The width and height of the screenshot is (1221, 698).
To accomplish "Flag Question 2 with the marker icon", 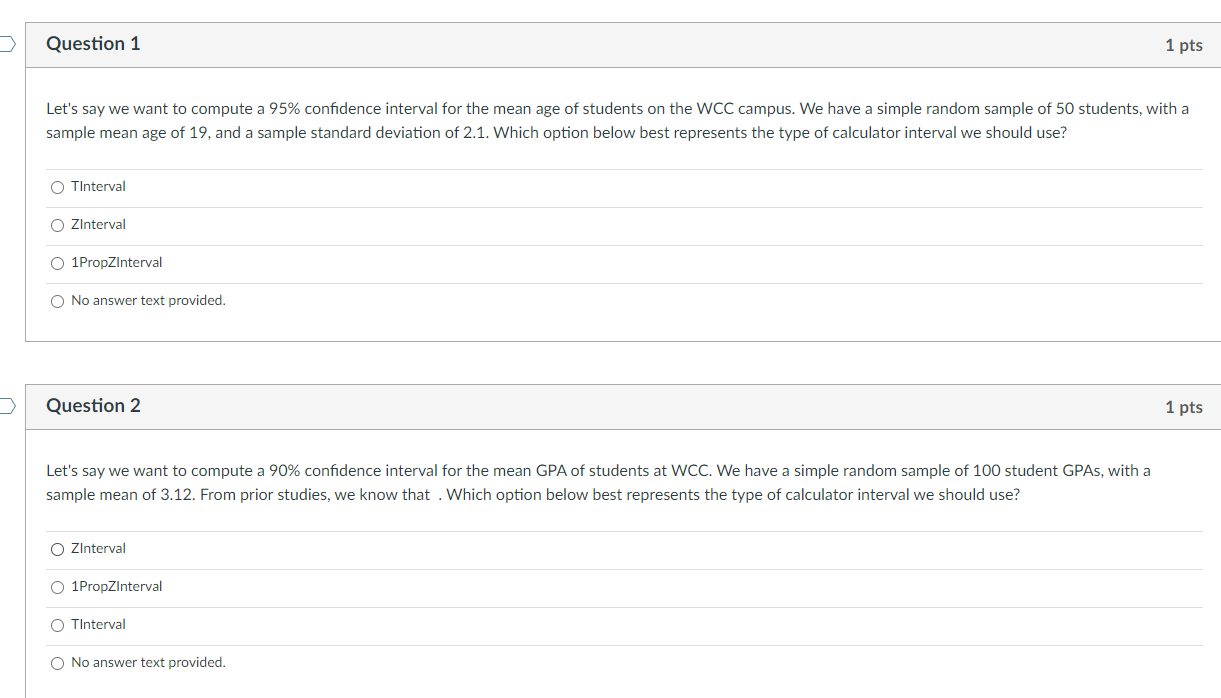I will tap(7, 405).
